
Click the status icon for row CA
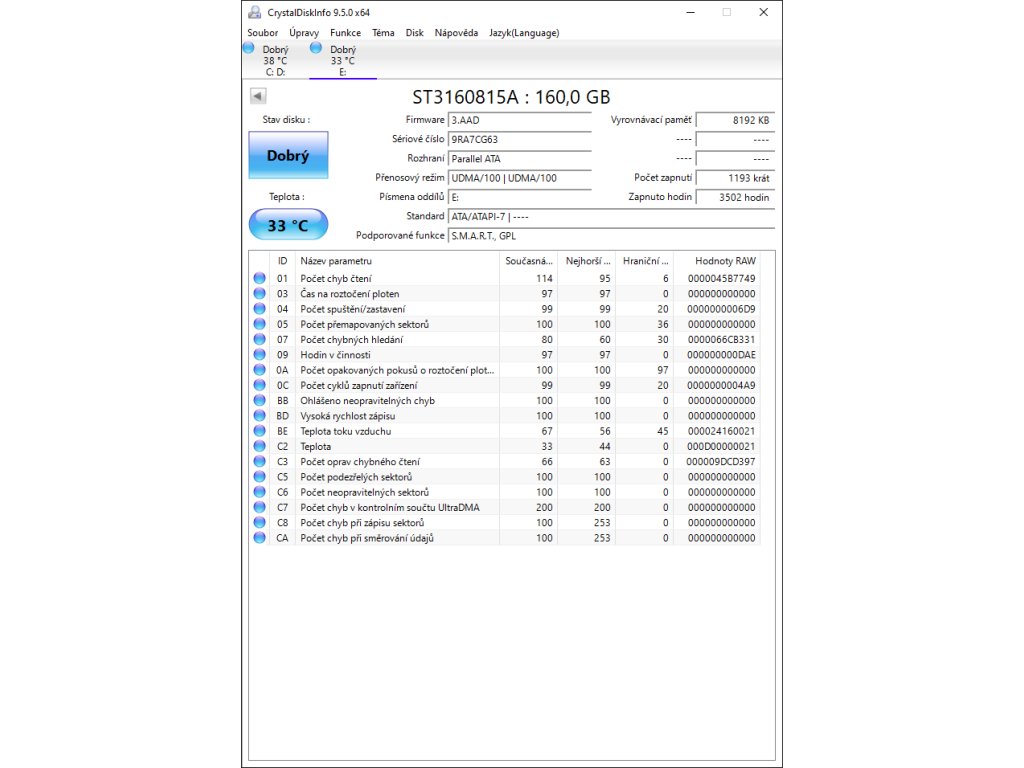(260, 538)
